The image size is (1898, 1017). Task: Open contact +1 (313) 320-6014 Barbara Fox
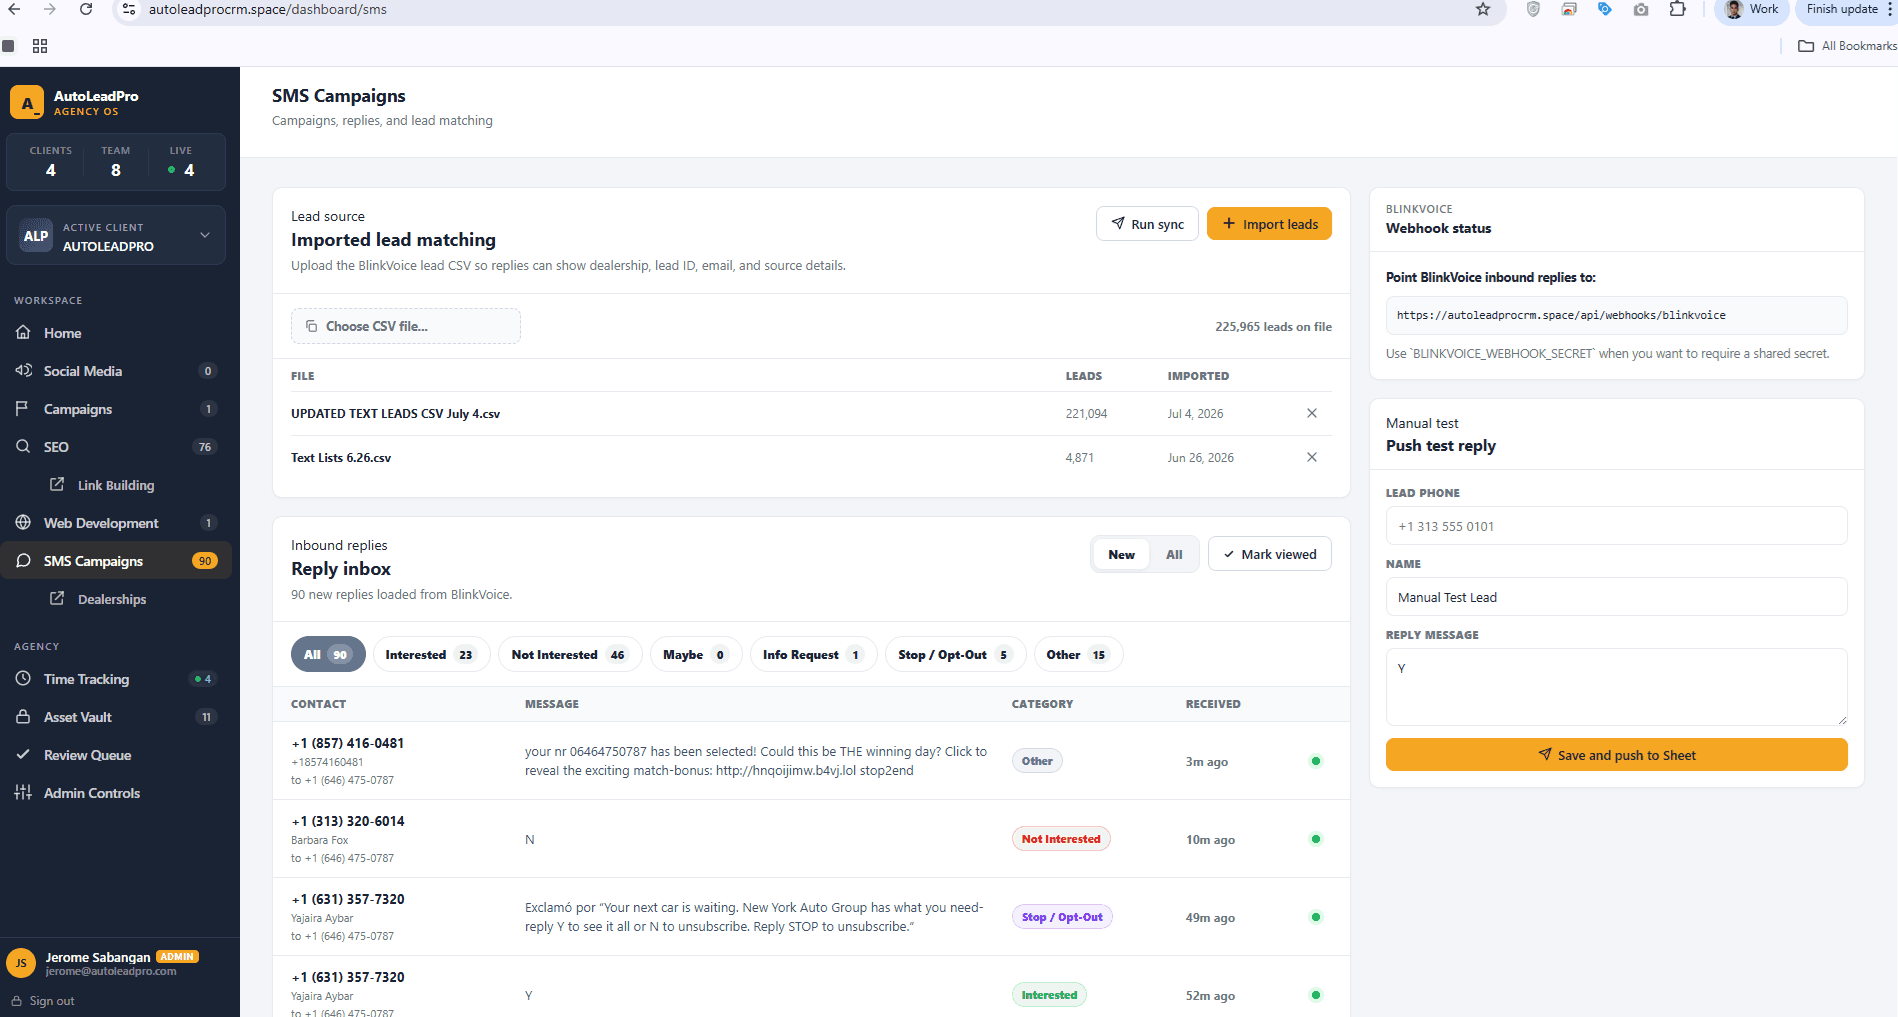point(348,821)
